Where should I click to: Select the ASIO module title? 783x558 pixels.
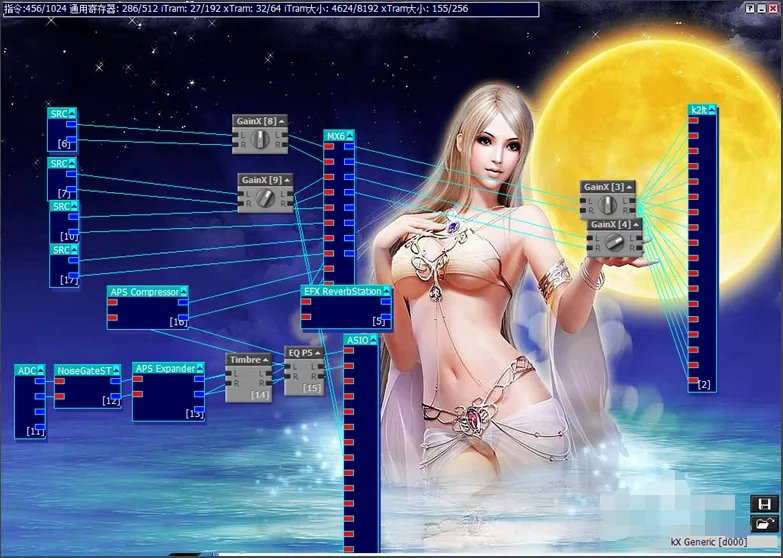coord(358,340)
